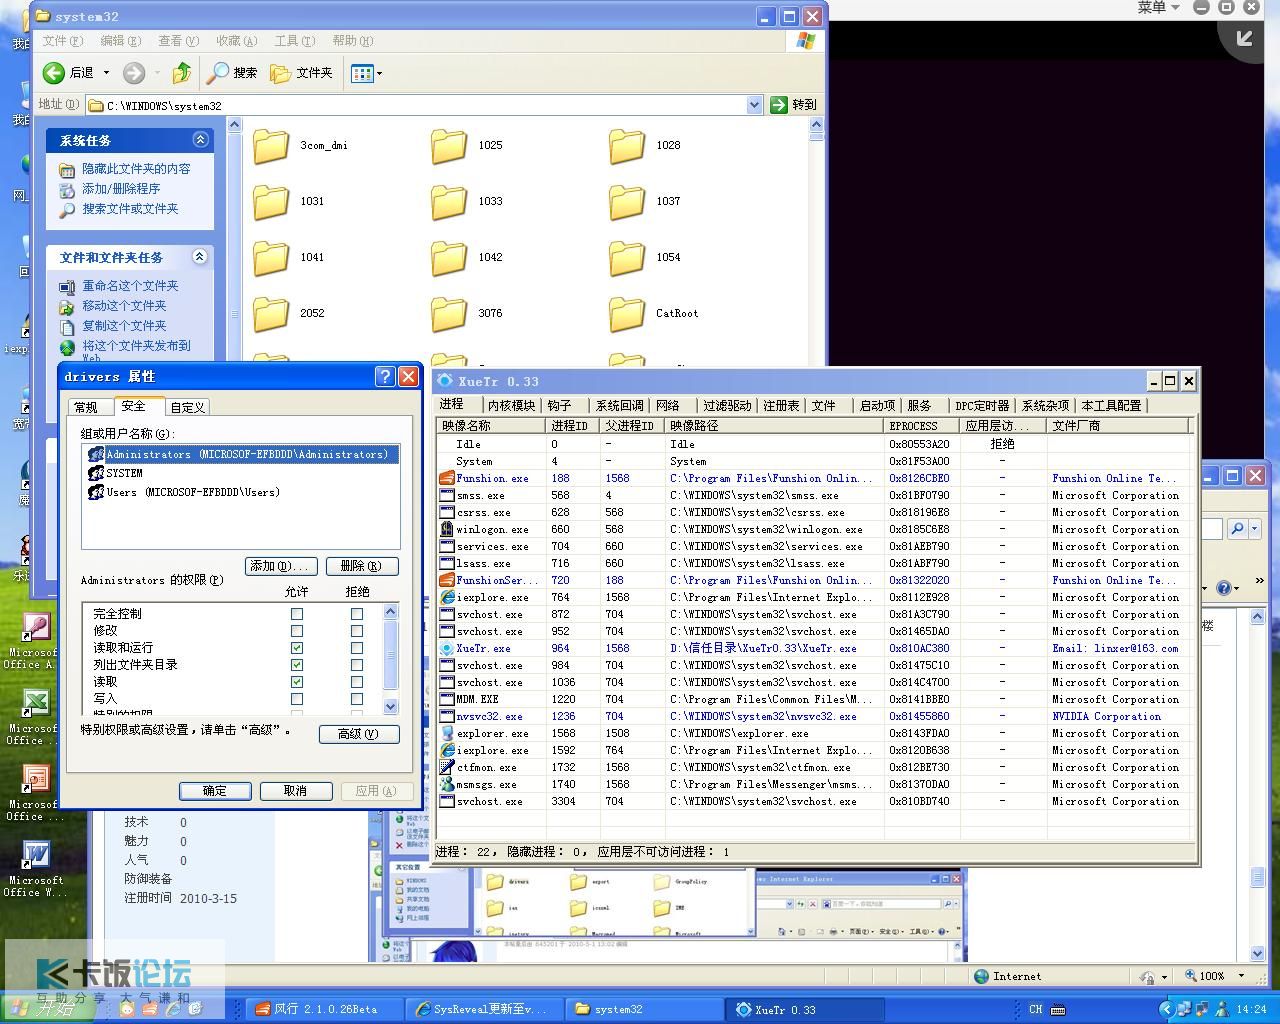Open the 菜单 dropdown at top right
The width and height of the screenshot is (1280, 1024).
[x=1159, y=8]
